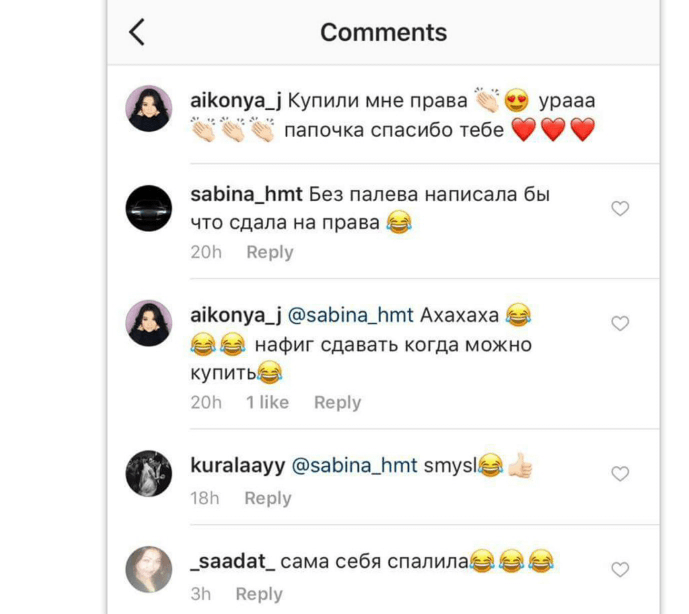Open aikonya_j's avatar beside the reply comment
Image resolution: width=689 pixels, height=614 pixels.
point(149,323)
